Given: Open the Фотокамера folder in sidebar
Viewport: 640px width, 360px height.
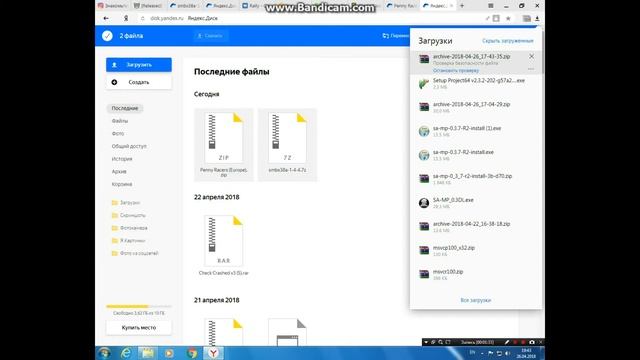Looking at the screenshot, I should (129, 228).
